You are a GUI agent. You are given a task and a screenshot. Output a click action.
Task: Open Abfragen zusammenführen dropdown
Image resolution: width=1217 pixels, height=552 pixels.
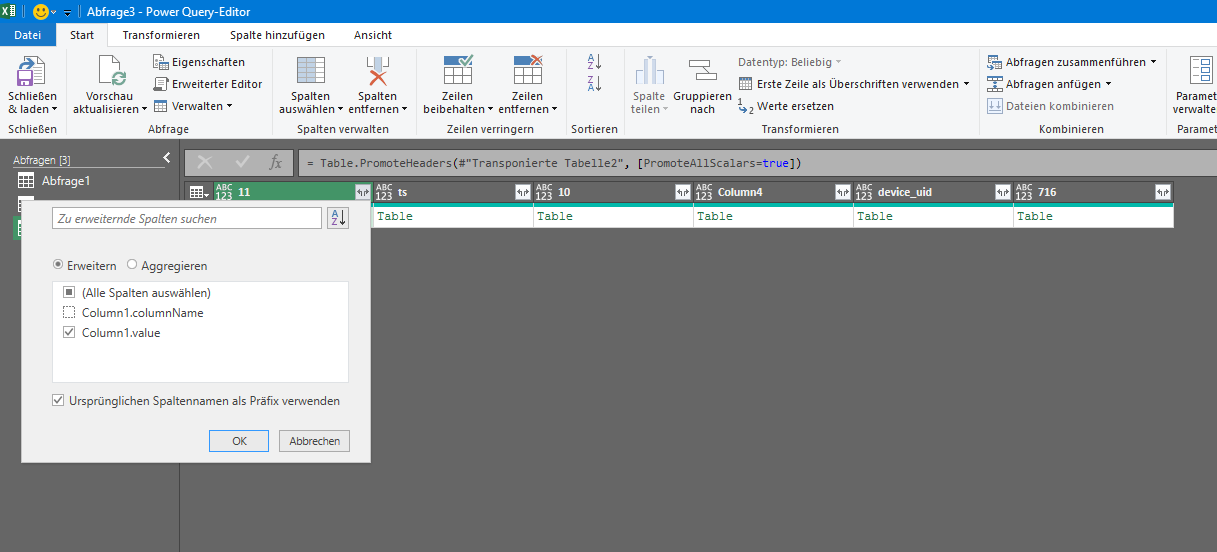click(1072, 62)
